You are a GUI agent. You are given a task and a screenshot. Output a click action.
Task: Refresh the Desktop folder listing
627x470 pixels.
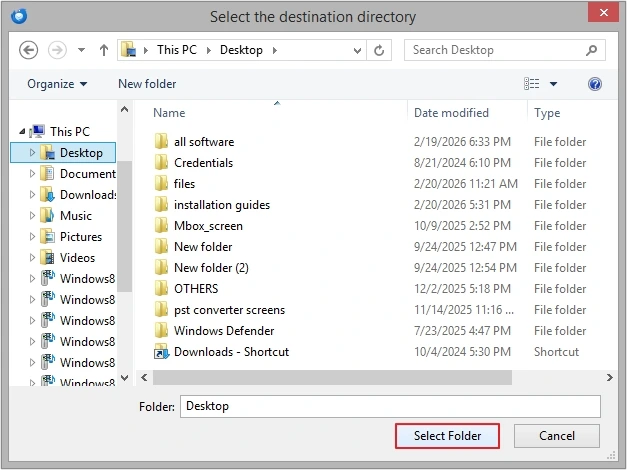pos(379,50)
